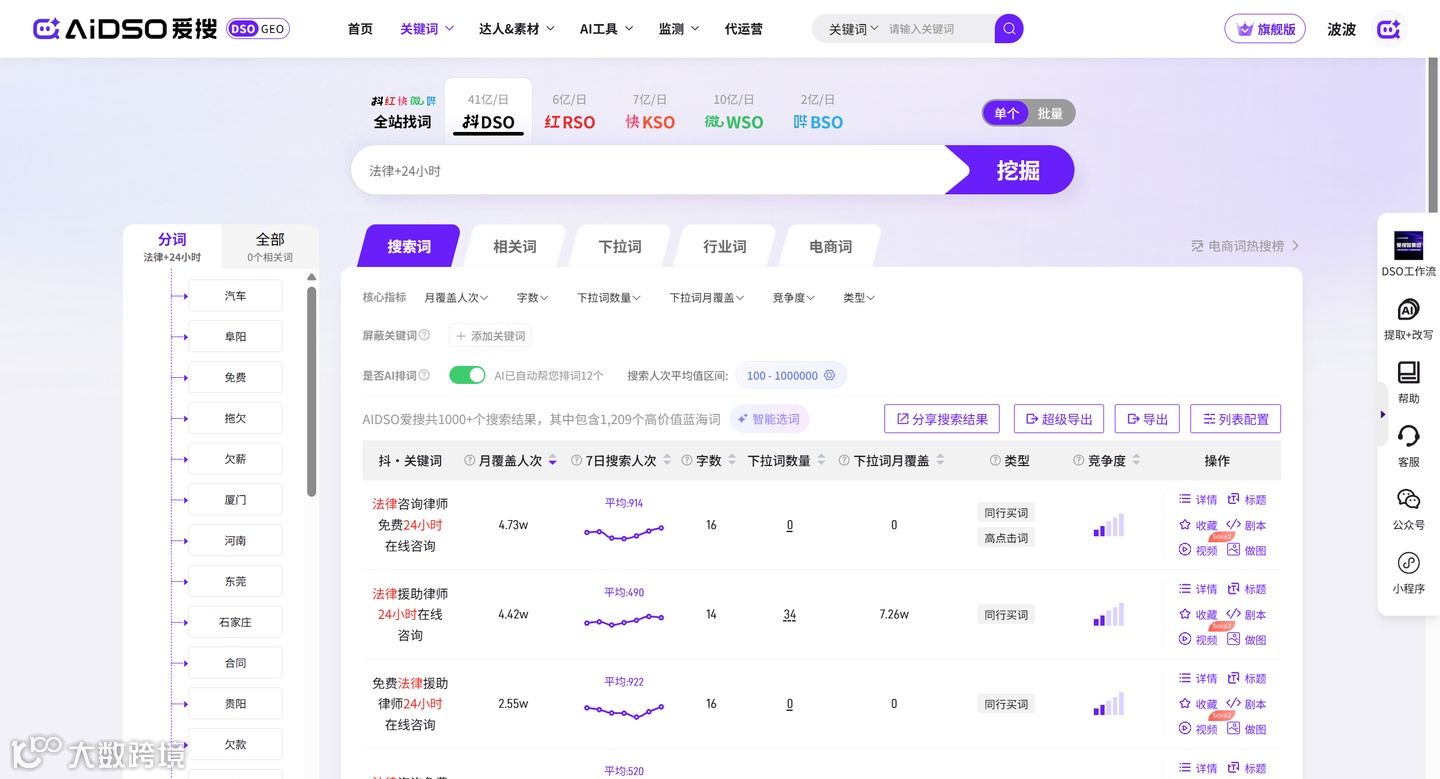This screenshot has height=779, width=1440.
Task: Generate 视频 for the 4.73w keyword row
Action: click(1198, 550)
